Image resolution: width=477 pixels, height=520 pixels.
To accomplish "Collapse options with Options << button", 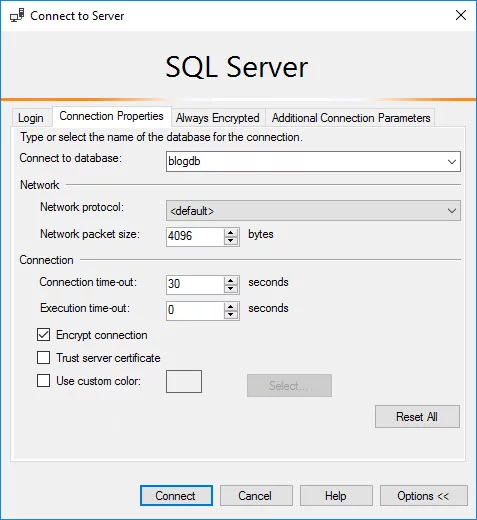I will [424, 496].
